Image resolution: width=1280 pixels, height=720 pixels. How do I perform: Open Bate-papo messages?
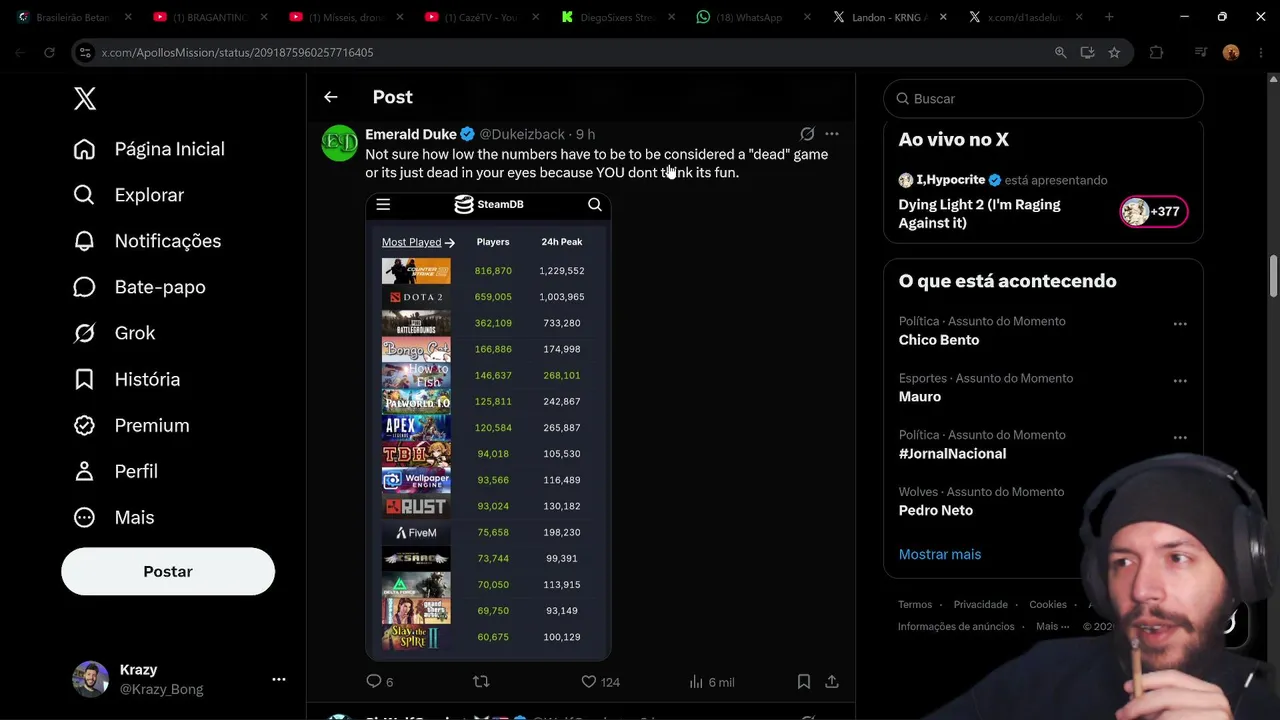point(140,287)
